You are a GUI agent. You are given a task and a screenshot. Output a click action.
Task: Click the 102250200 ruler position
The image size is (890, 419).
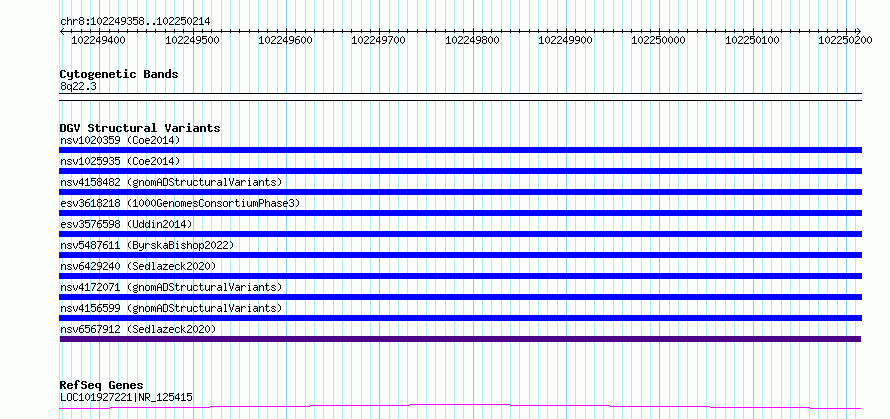tap(846, 41)
